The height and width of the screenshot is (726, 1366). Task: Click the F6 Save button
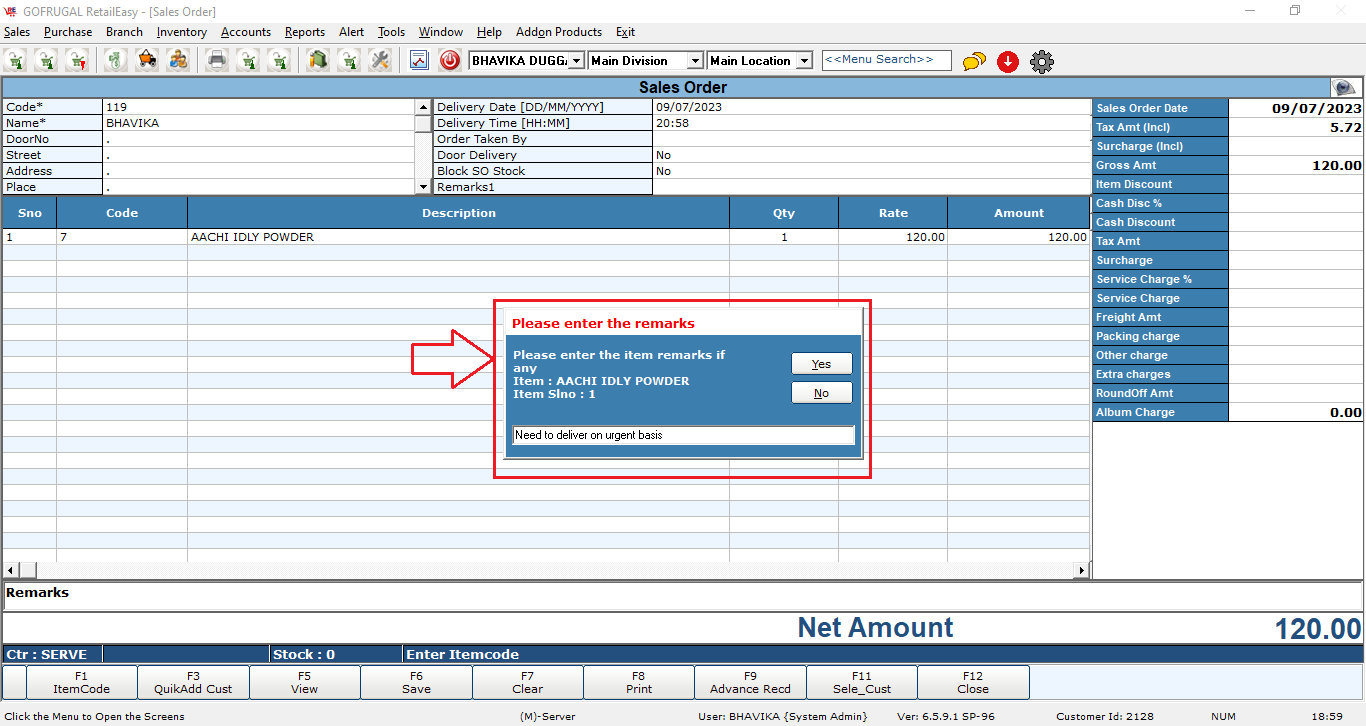point(416,682)
